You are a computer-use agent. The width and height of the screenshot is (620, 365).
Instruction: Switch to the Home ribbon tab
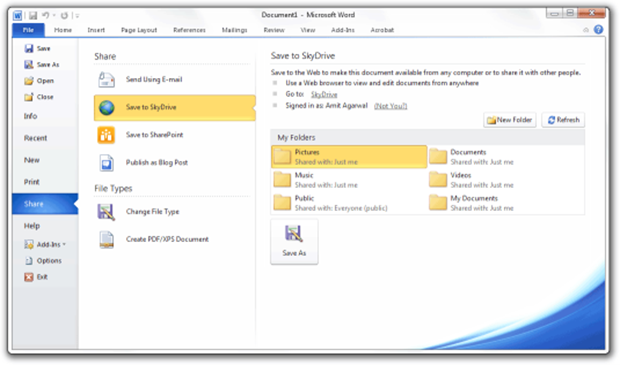(x=63, y=30)
